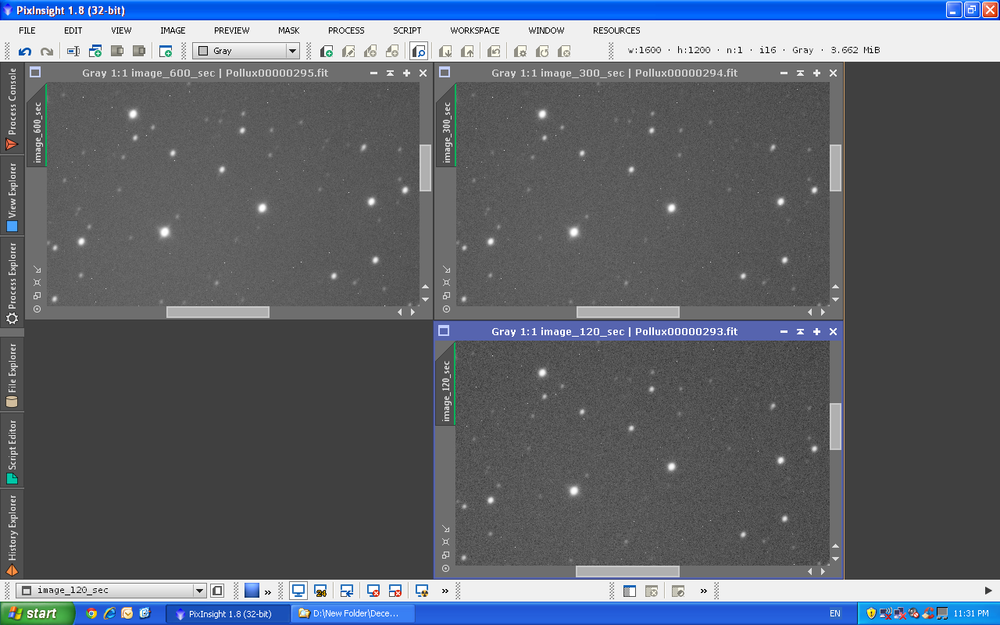
Task: Click the horizontal scrollbar of image_300_sec window
Action: coord(627,312)
